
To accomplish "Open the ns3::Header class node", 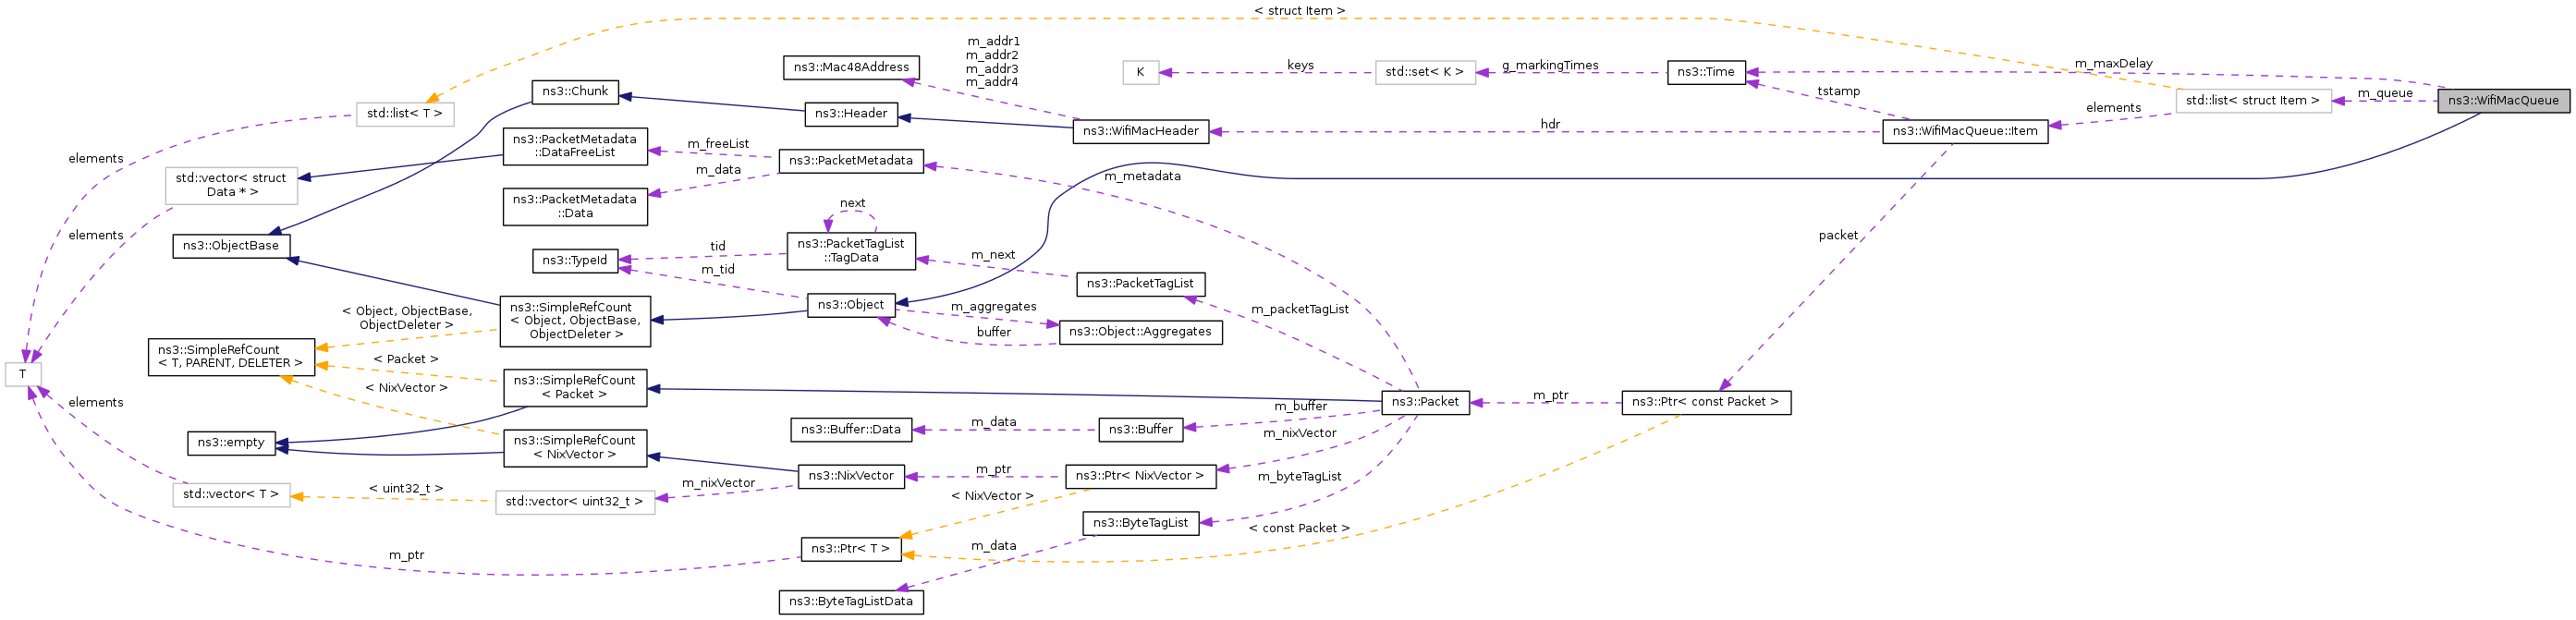I will pos(851,114).
